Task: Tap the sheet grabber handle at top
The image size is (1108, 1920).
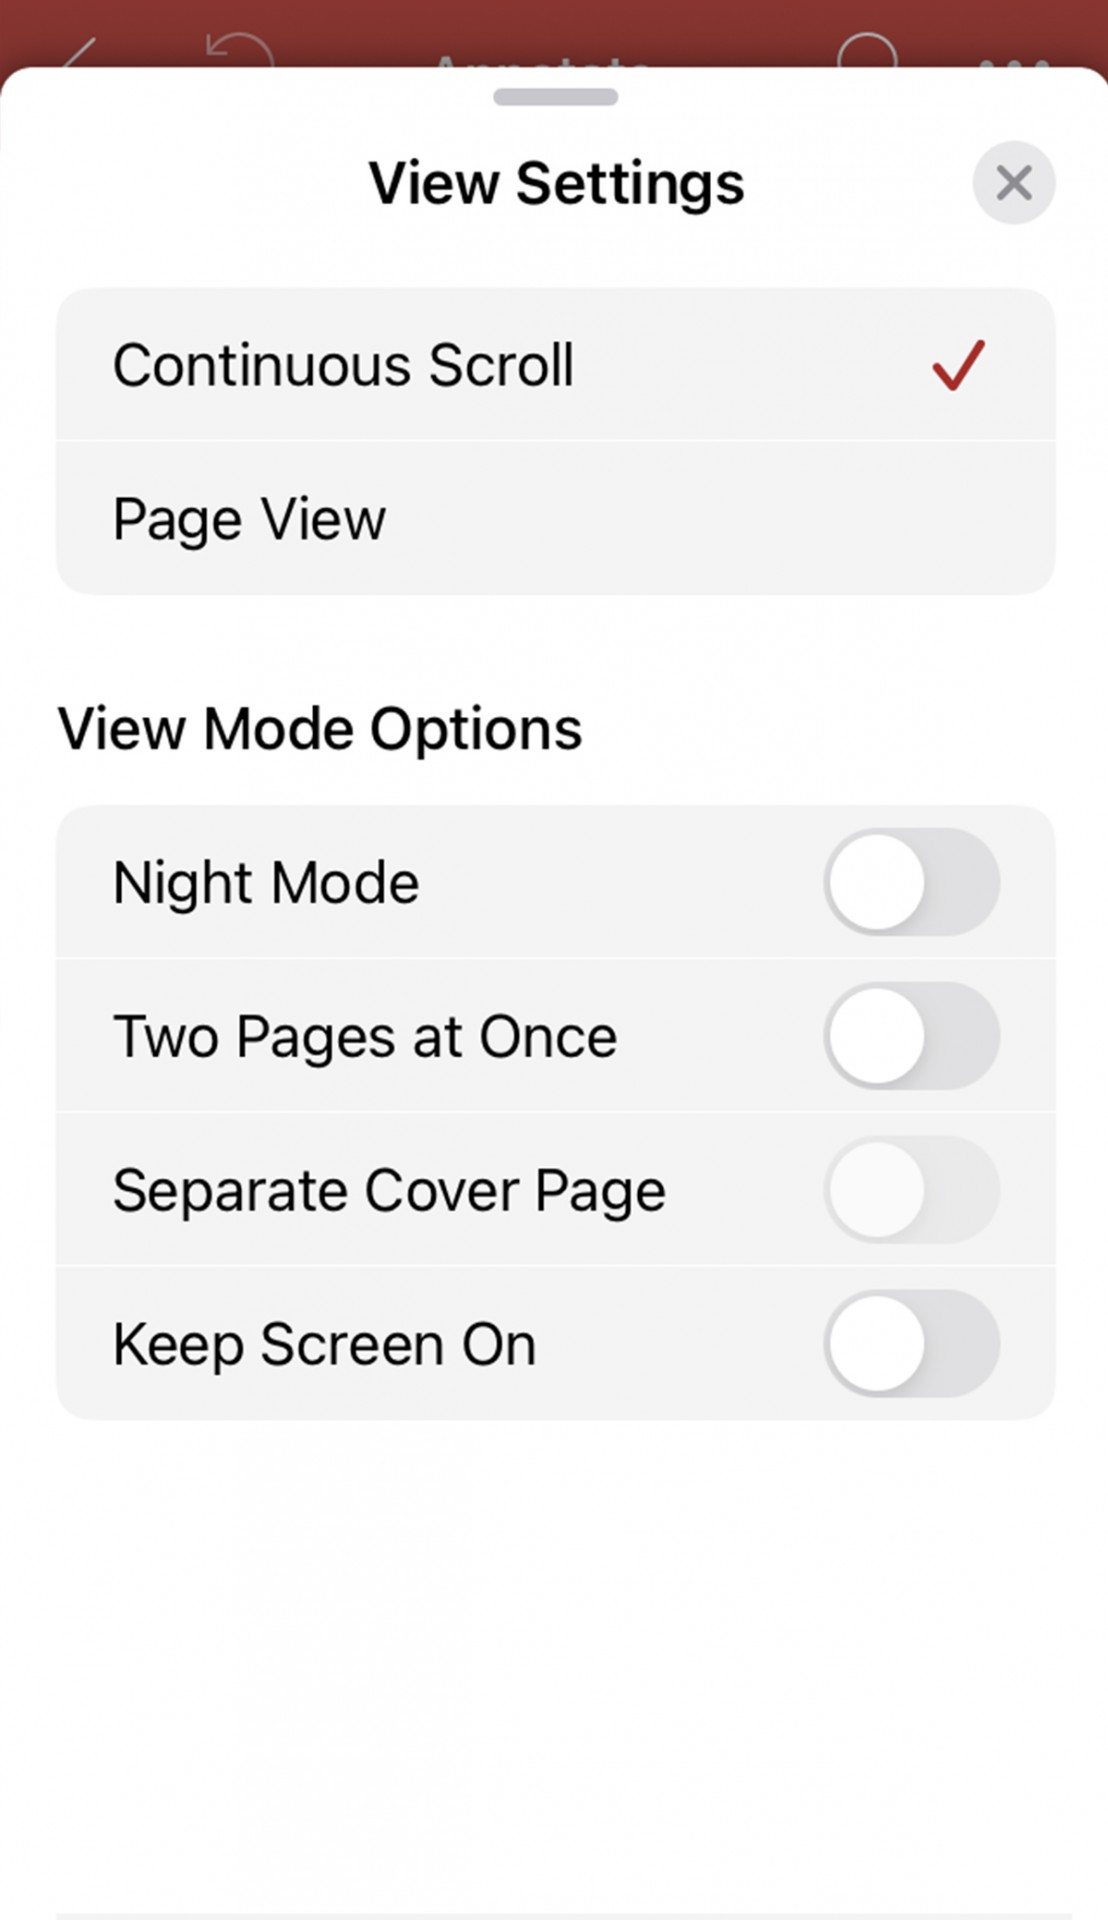Action: pyautogui.click(x=554, y=97)
